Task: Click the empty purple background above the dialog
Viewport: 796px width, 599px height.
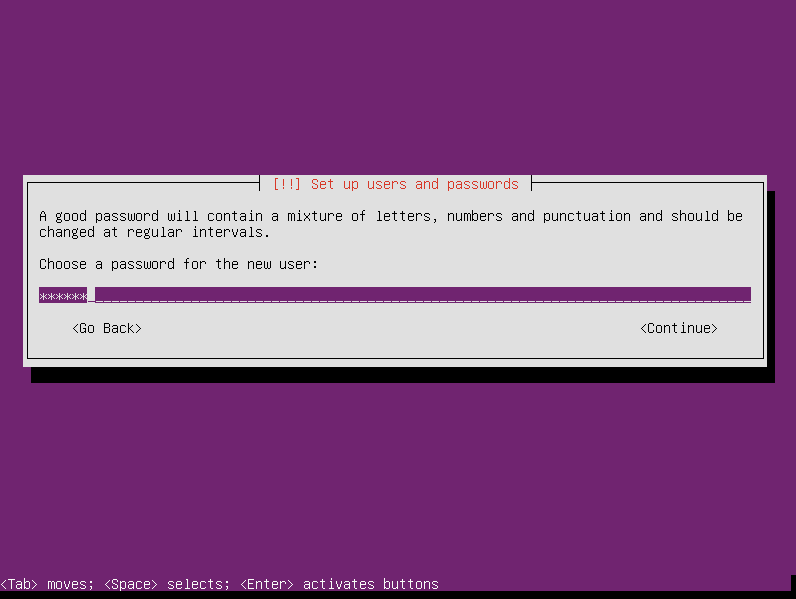Action: point(398,86)
